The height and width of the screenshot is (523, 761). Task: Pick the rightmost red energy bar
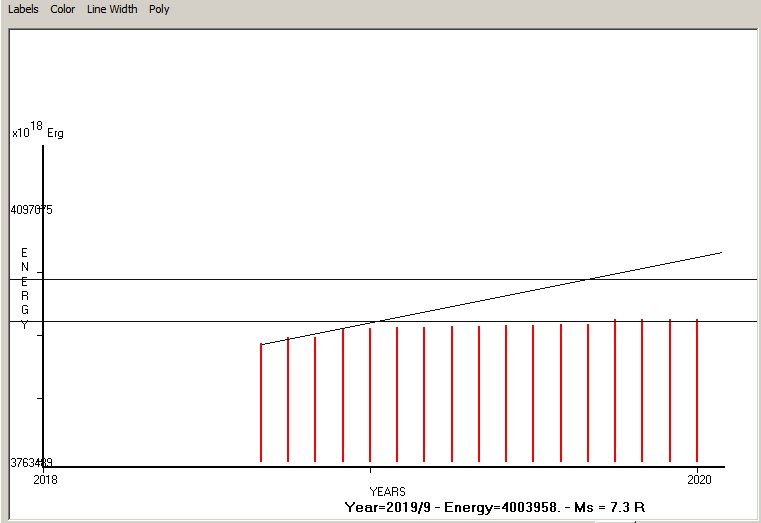click(697, 392)
